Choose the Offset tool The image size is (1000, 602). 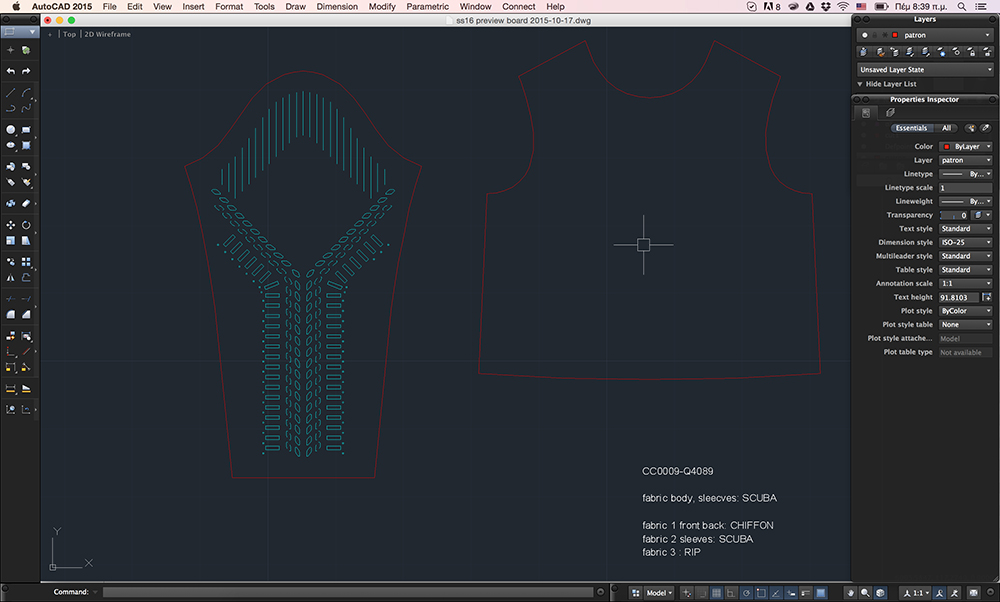click(26, 277)
